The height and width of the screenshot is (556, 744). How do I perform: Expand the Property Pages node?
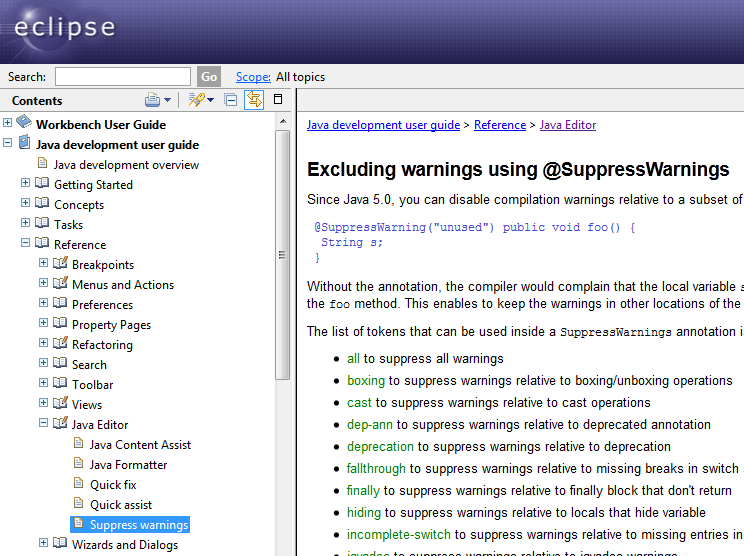coord(43,322)
